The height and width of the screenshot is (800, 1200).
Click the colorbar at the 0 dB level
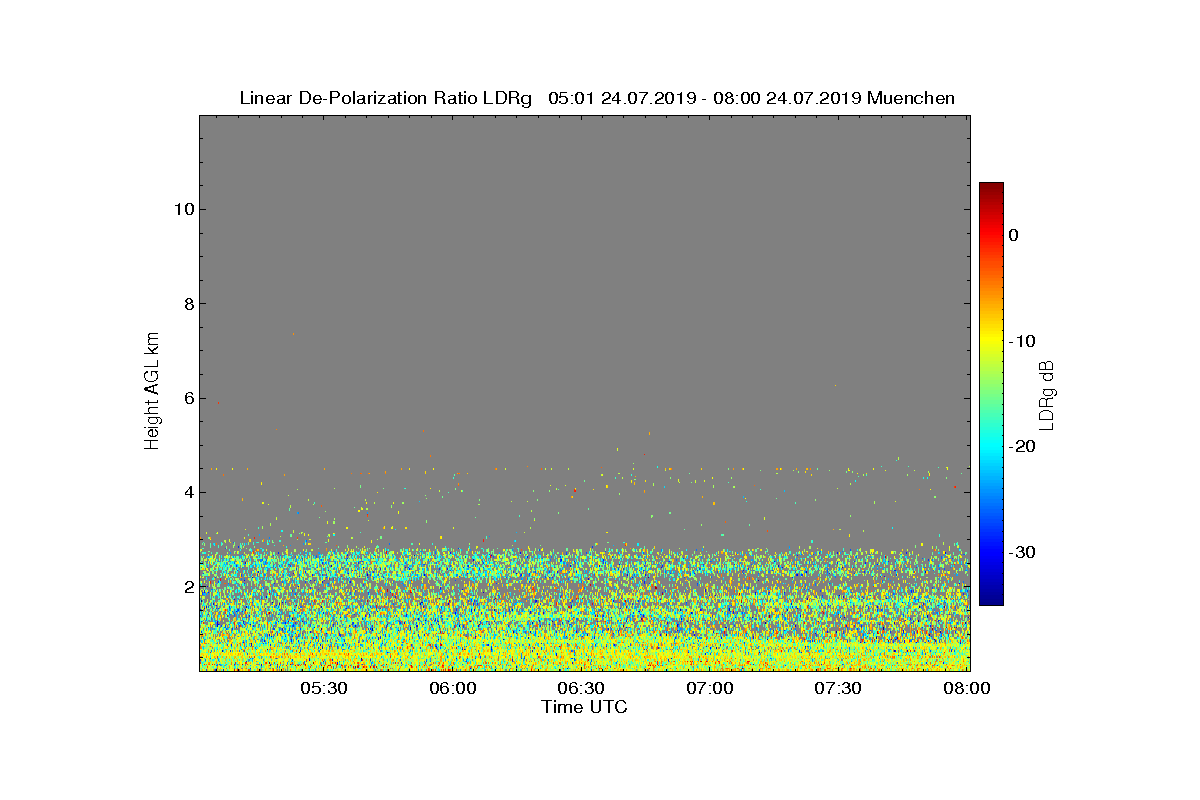coord(991,235)
